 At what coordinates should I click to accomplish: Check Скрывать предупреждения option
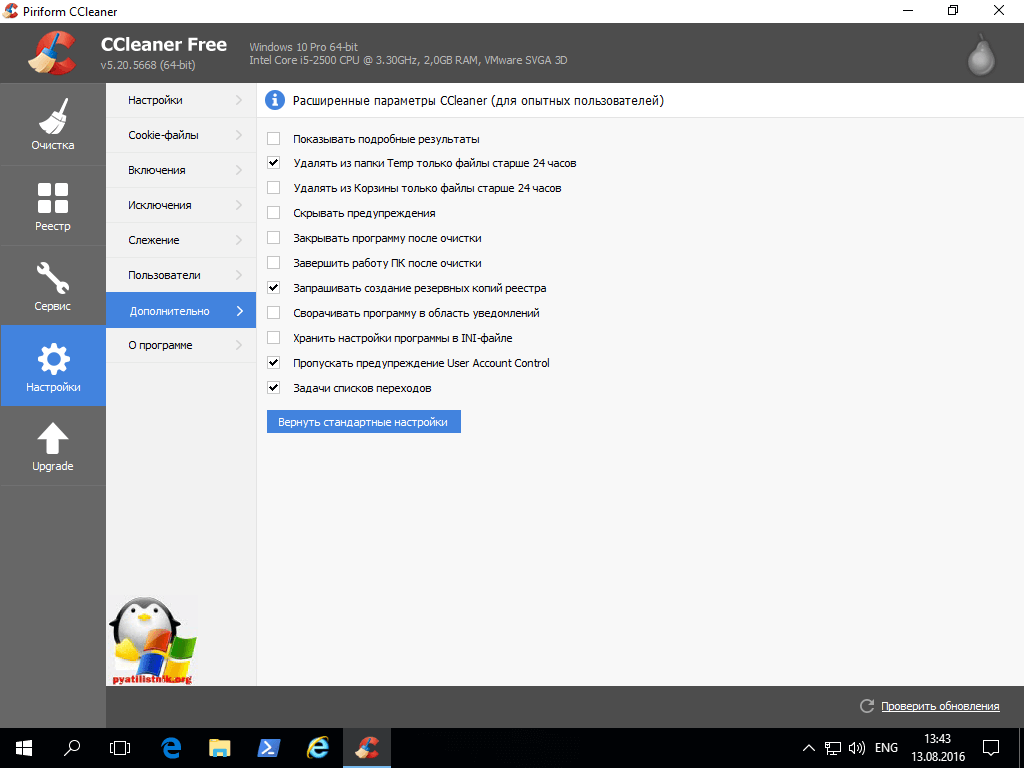(x=274, y=213)
